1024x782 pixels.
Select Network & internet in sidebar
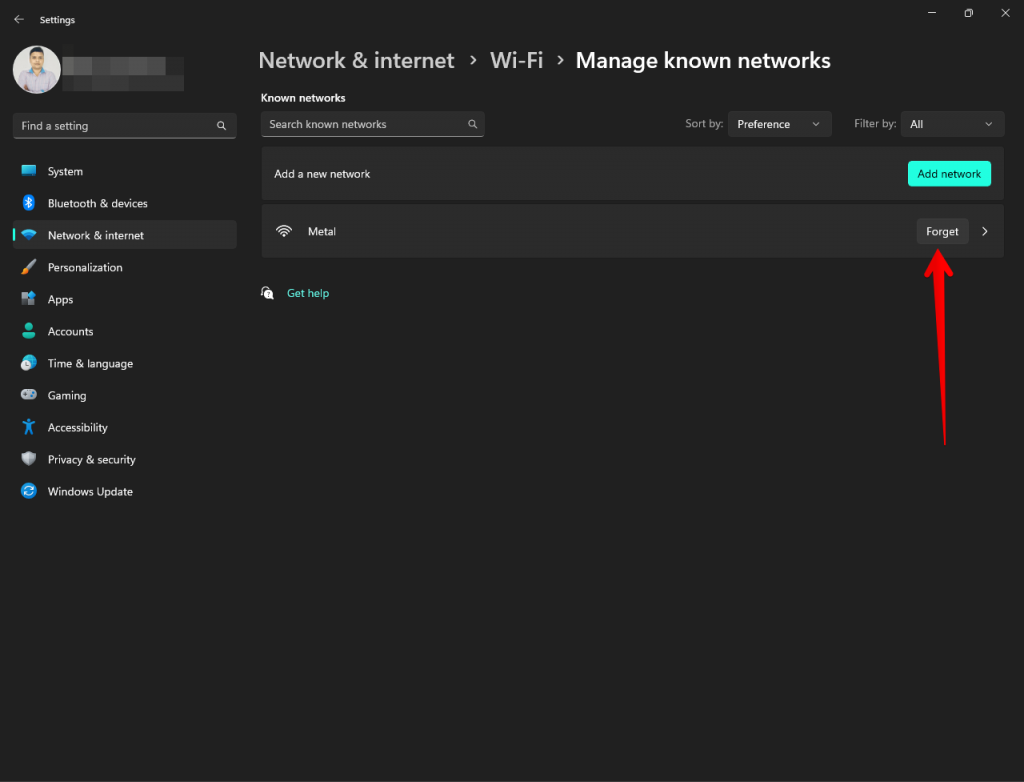[x=125, y=235]
